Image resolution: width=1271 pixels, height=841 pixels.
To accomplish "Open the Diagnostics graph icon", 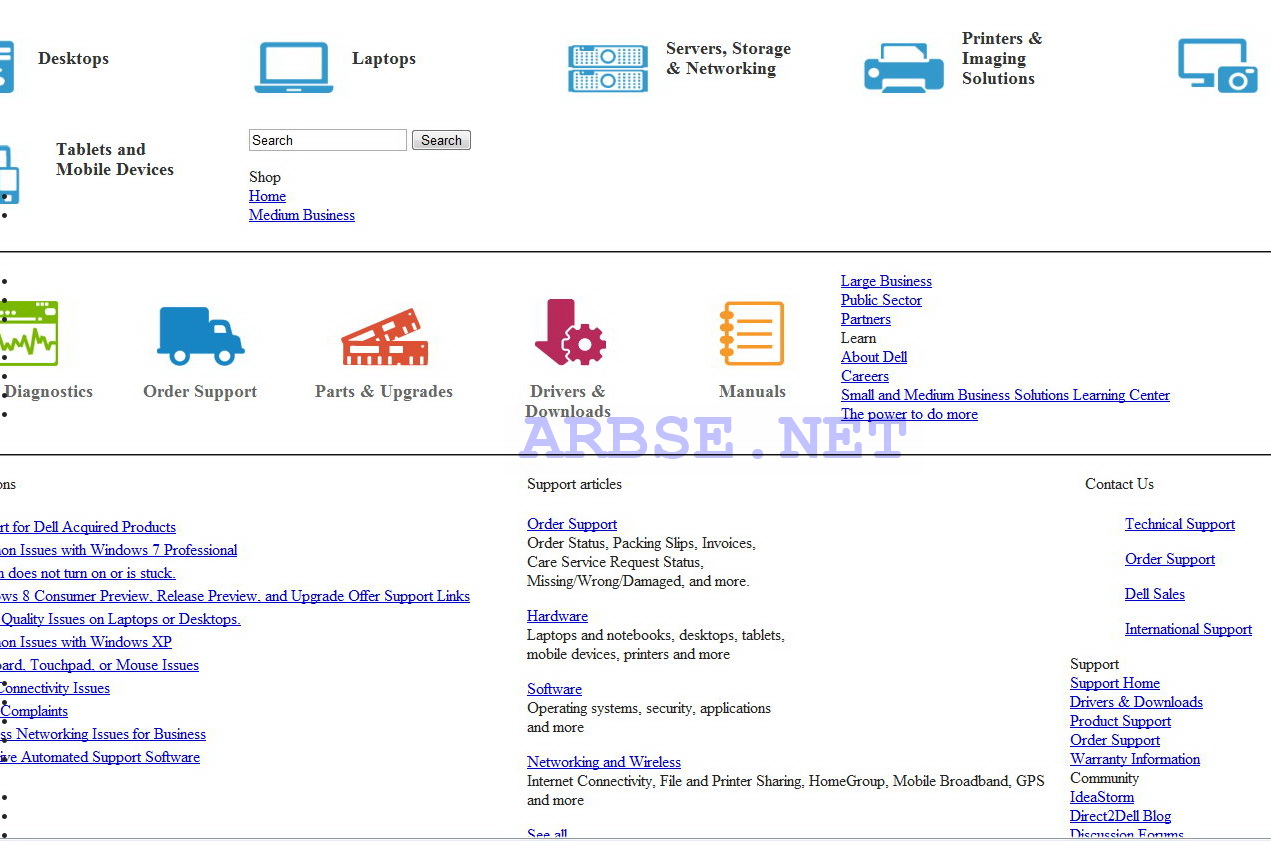I will pyautogui.click(x=29, y=333).
